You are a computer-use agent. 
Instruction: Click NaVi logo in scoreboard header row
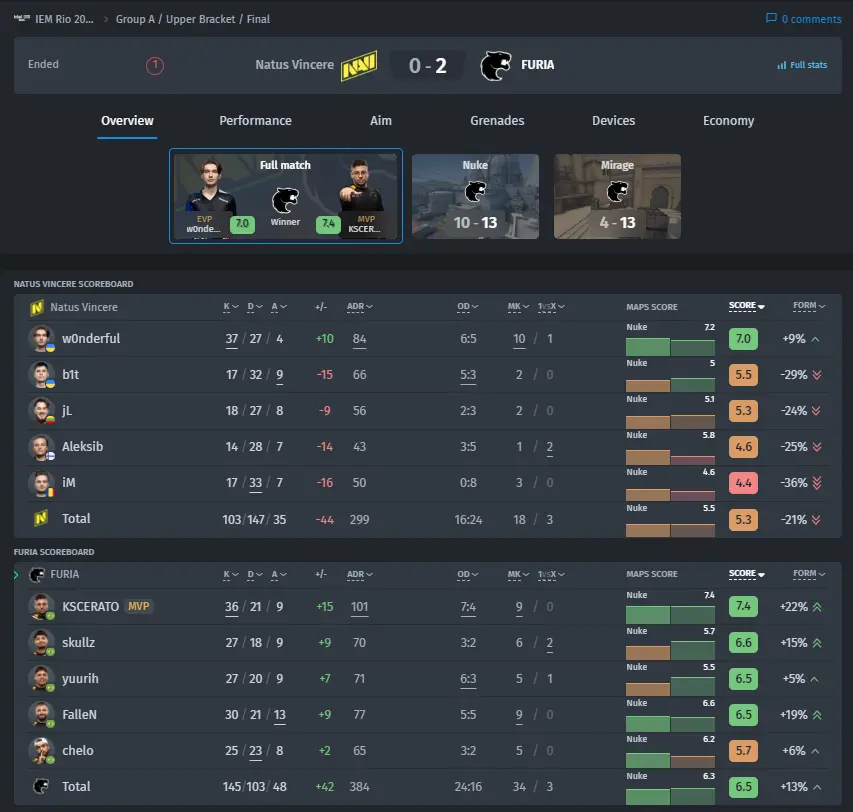pos(37,307)
